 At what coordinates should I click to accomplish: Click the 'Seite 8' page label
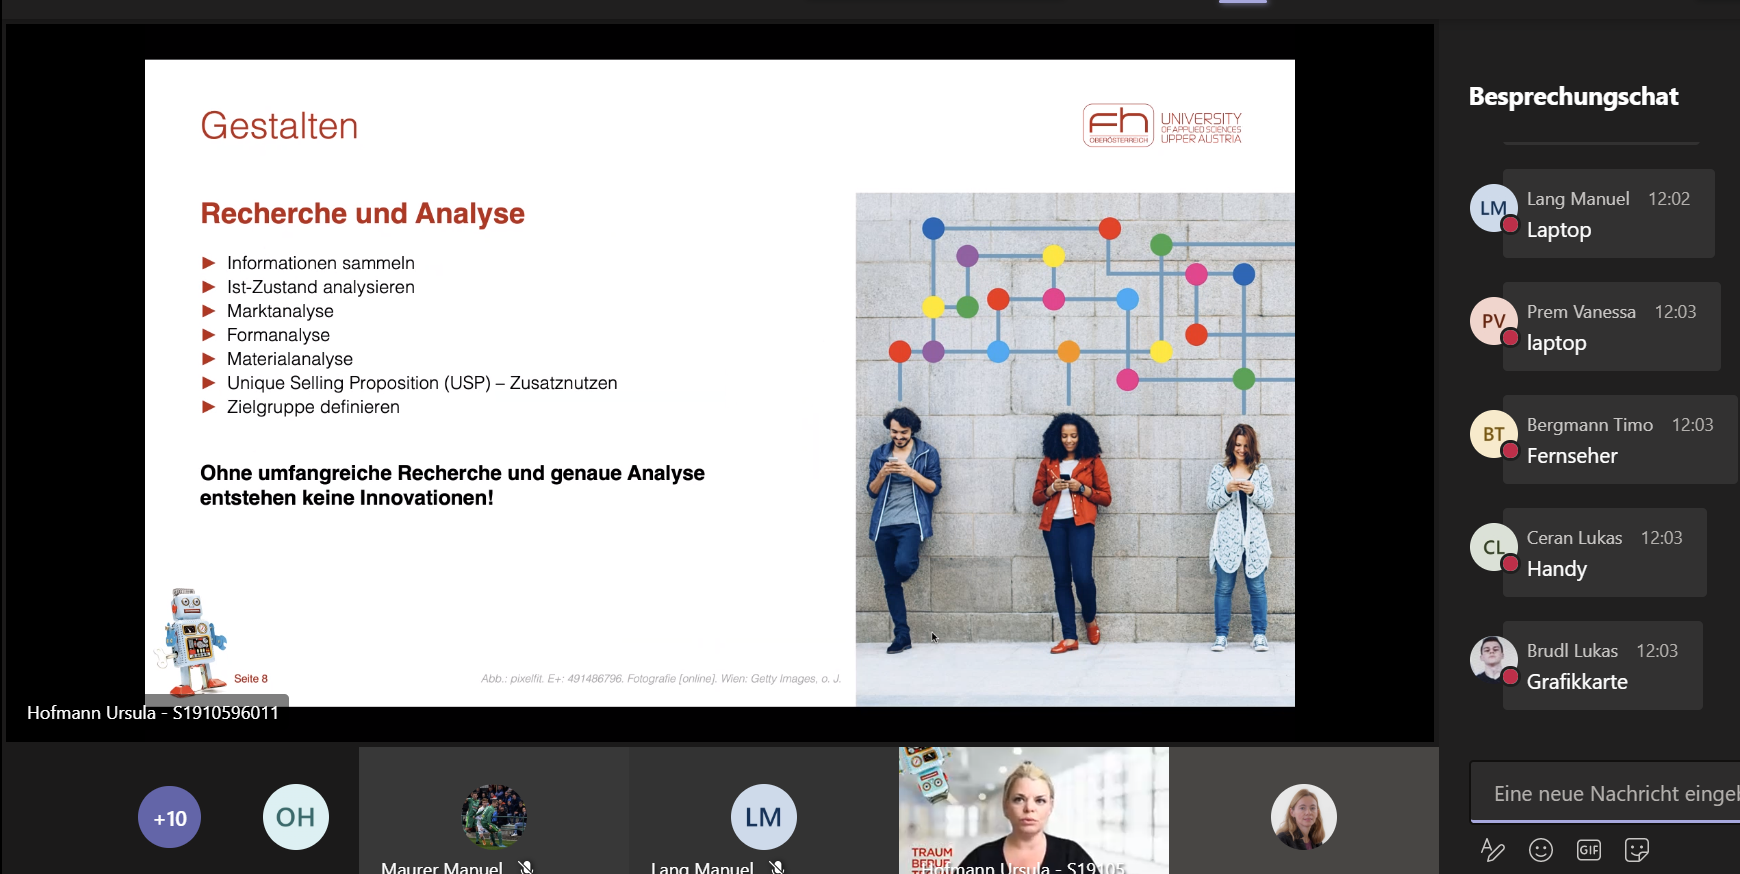click(x=251, y=679)
